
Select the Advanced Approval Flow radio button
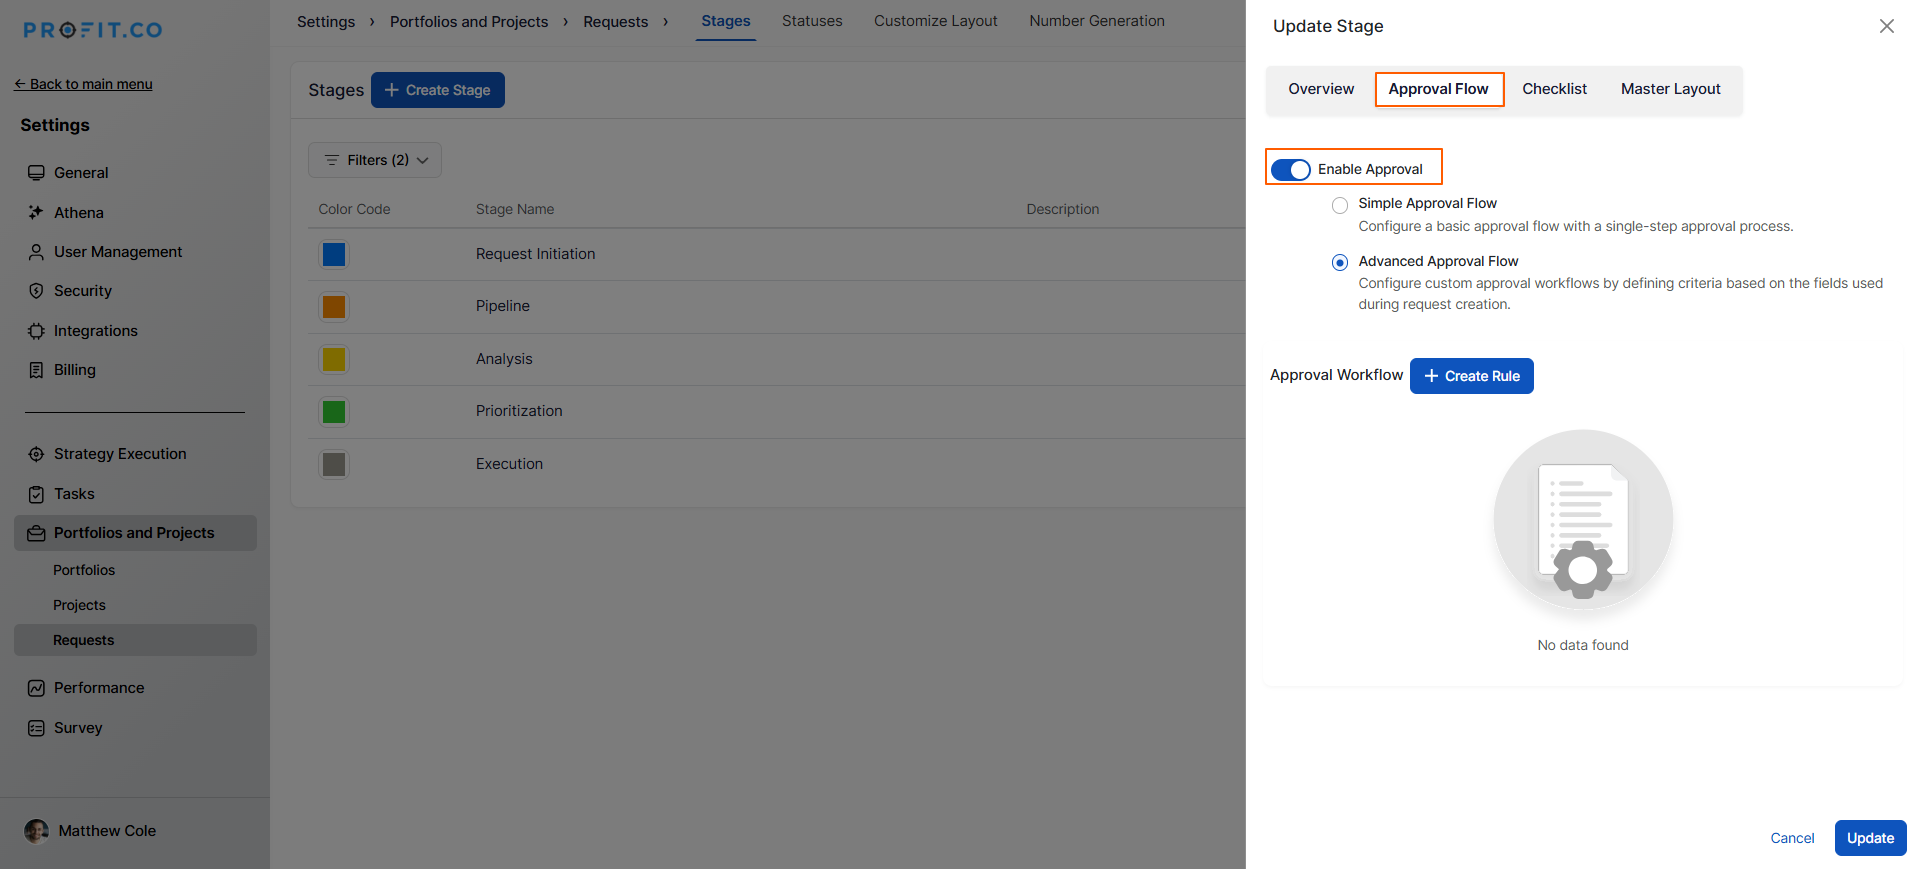click(1340, 263)
